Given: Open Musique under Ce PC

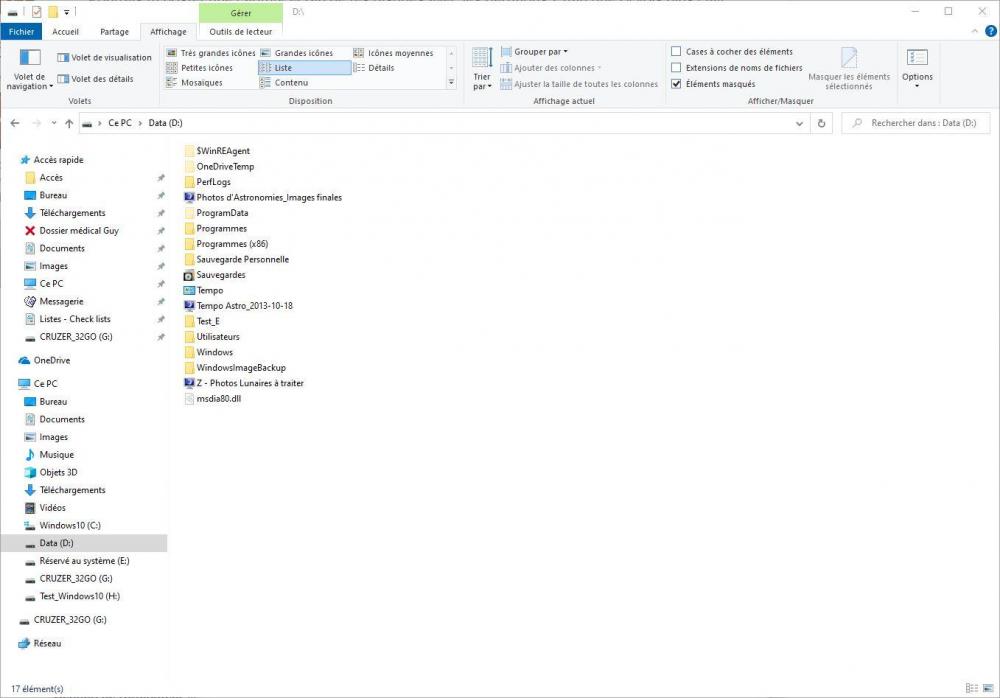Looking at the screenshot, I should 49,455.
